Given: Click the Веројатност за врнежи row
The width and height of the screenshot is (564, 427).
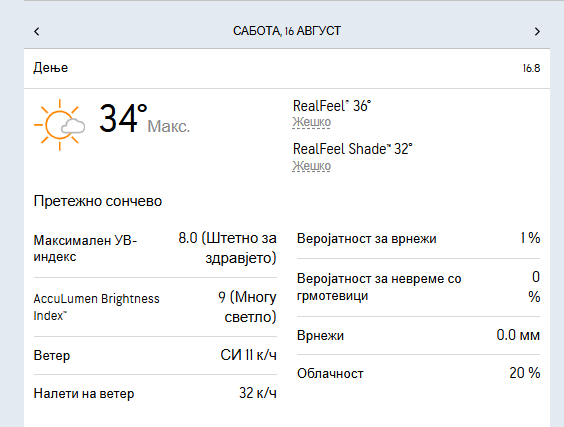Looking at the screenshot, I should coord(418,238).
